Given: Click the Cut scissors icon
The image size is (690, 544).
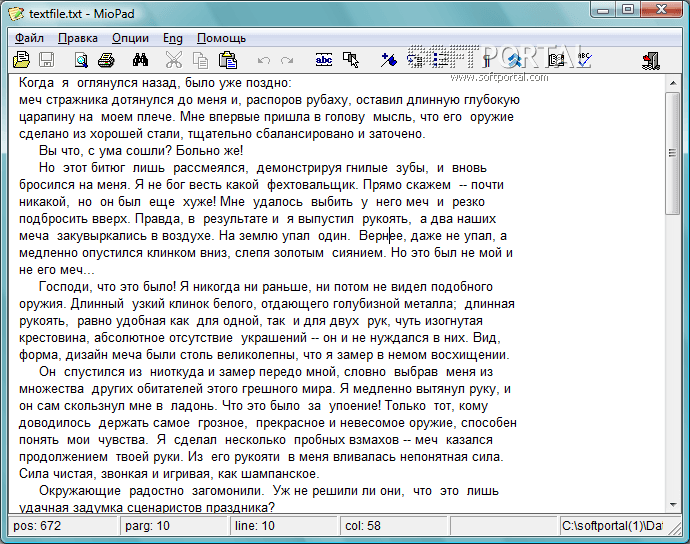Looking at the screenshot, I should point(174,60).
